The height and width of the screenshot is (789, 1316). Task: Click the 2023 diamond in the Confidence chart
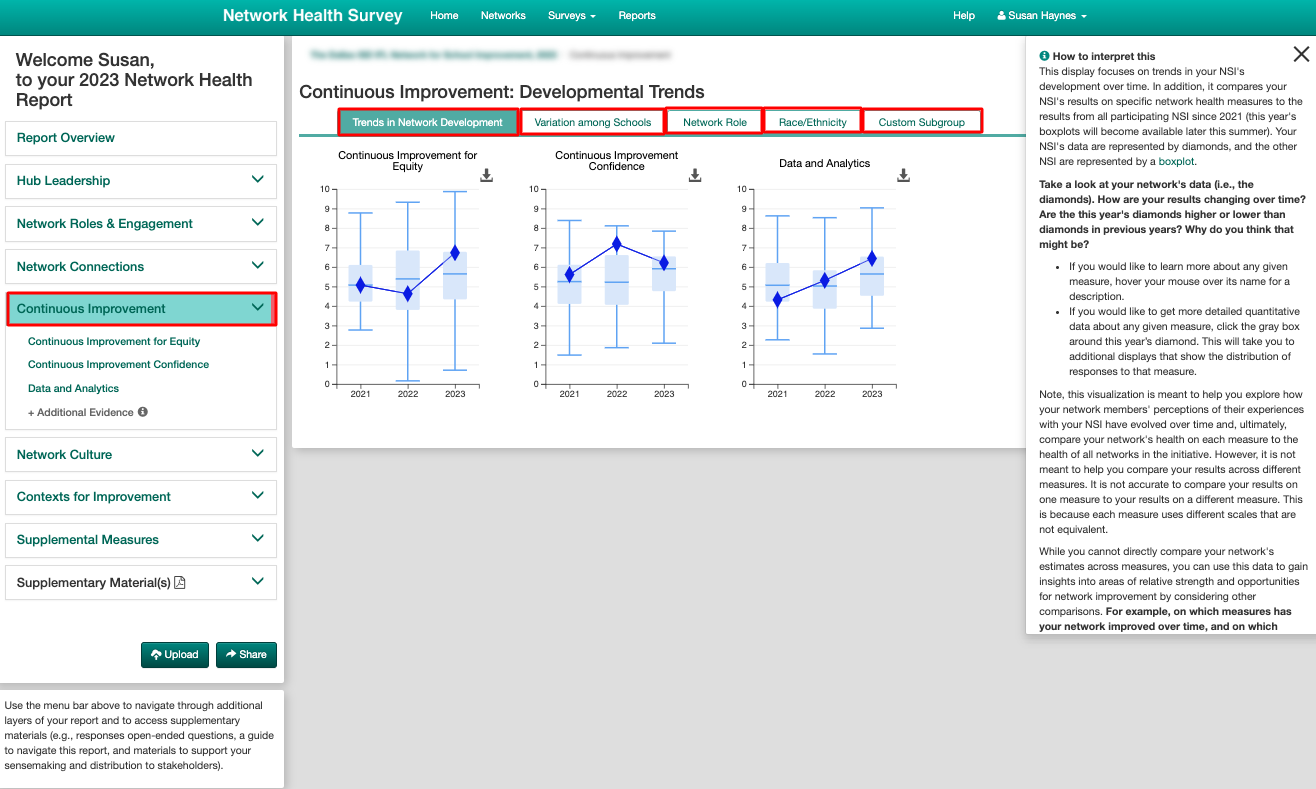[664, 263]
